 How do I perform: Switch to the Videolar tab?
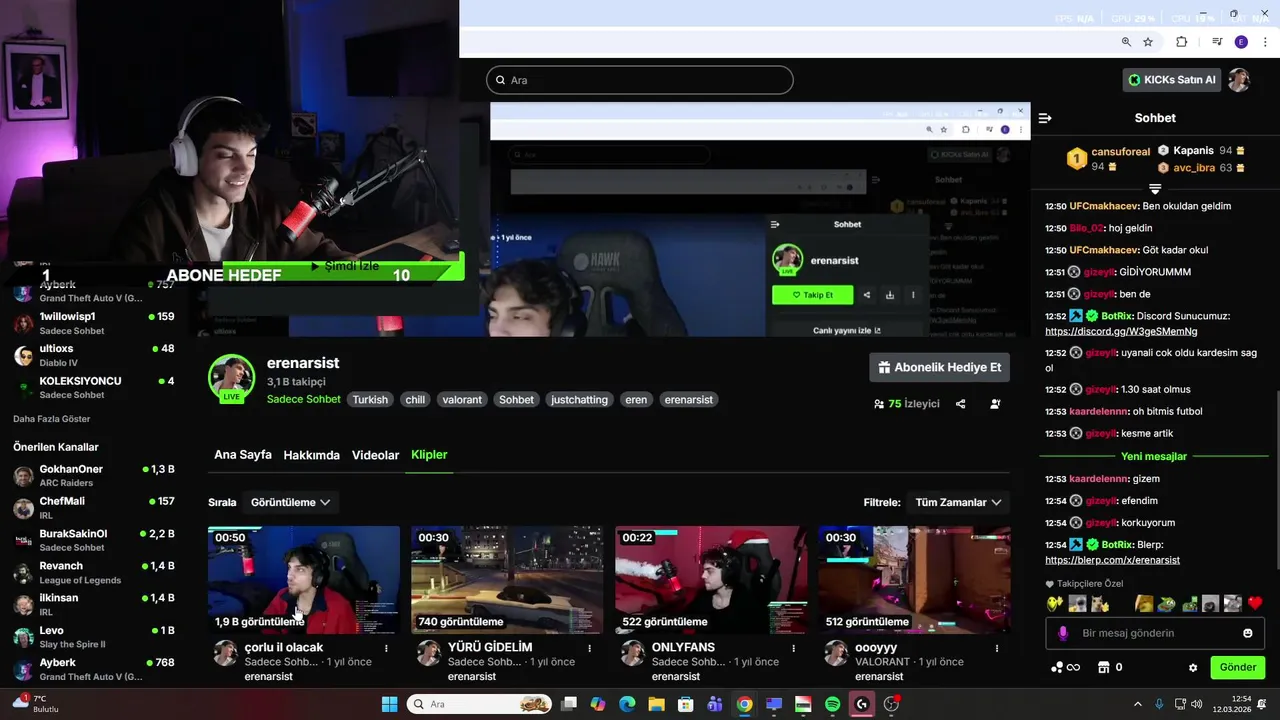point(376,455)
